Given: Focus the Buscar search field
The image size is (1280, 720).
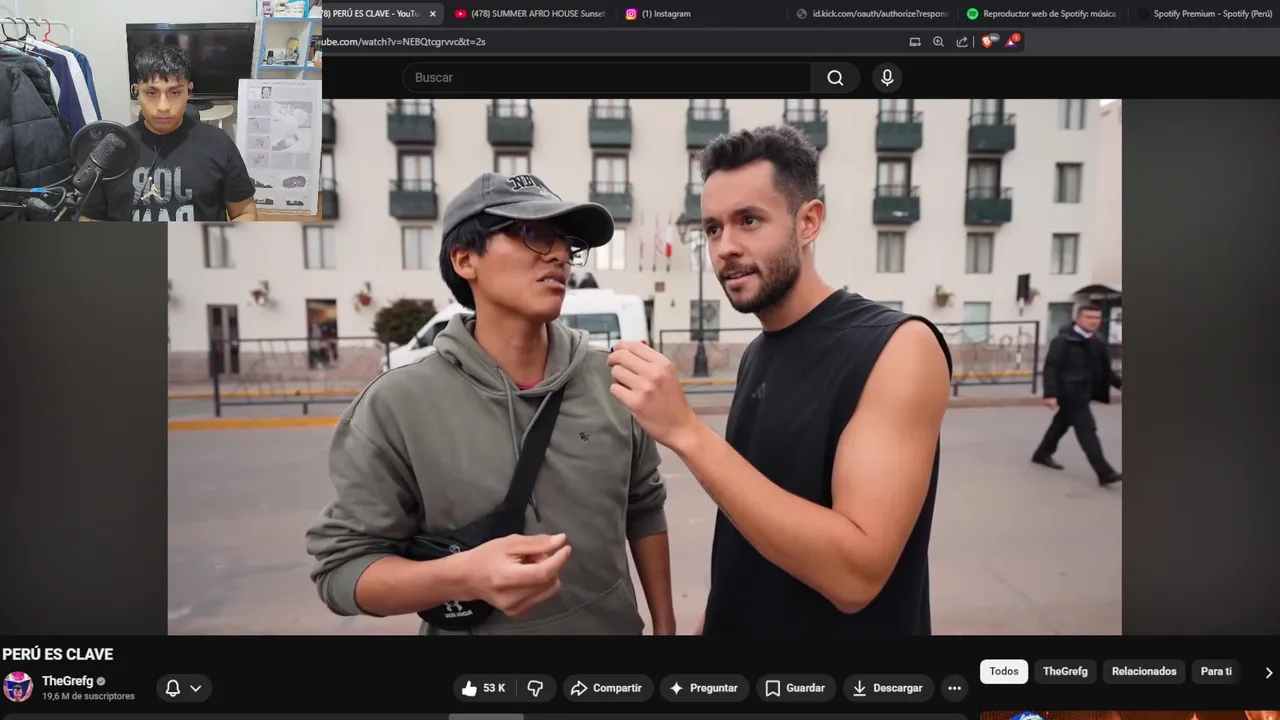Looking at the screenshot, I should coord(607,78).
